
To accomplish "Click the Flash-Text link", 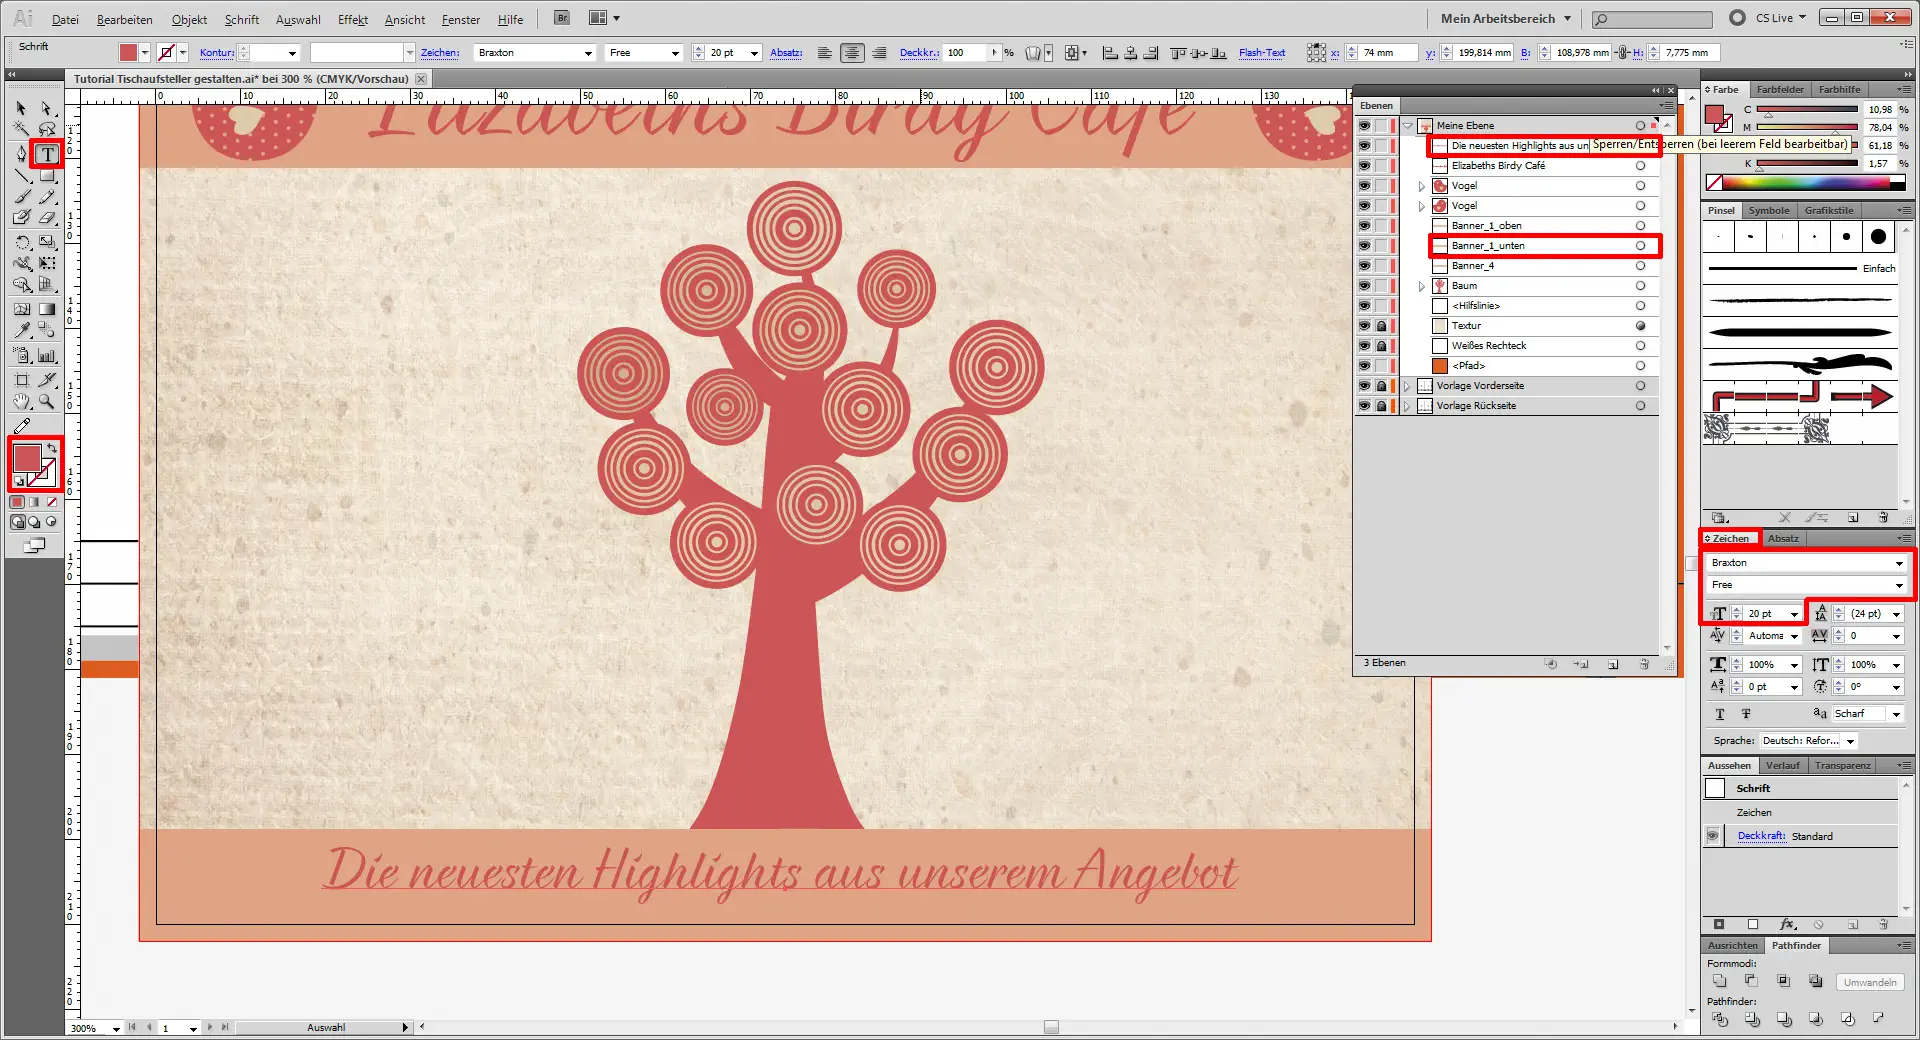I will 1261,53.
